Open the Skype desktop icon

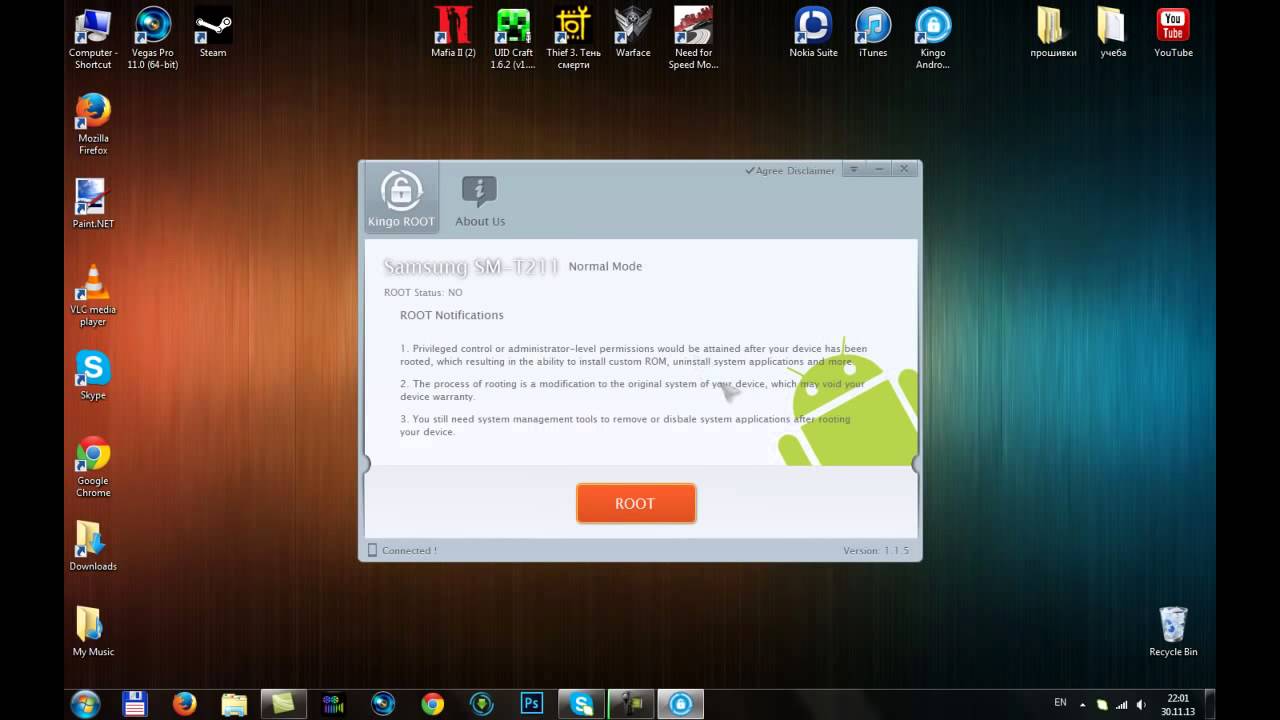93,375
